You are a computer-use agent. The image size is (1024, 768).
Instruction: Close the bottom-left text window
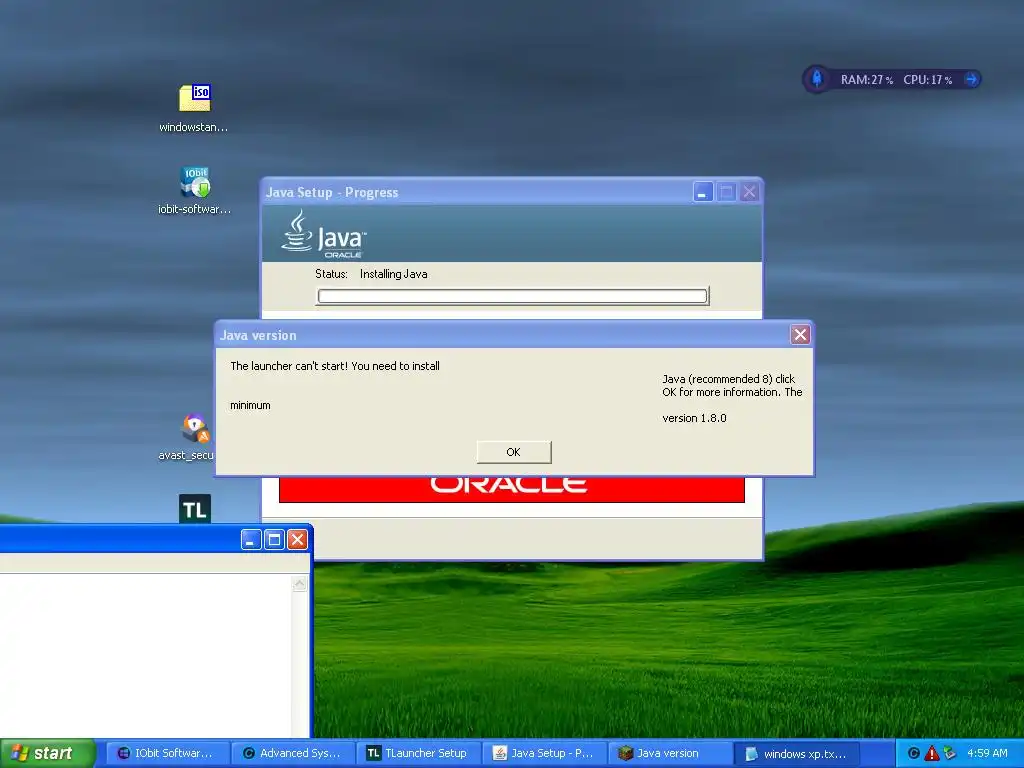tap(297, 539)
